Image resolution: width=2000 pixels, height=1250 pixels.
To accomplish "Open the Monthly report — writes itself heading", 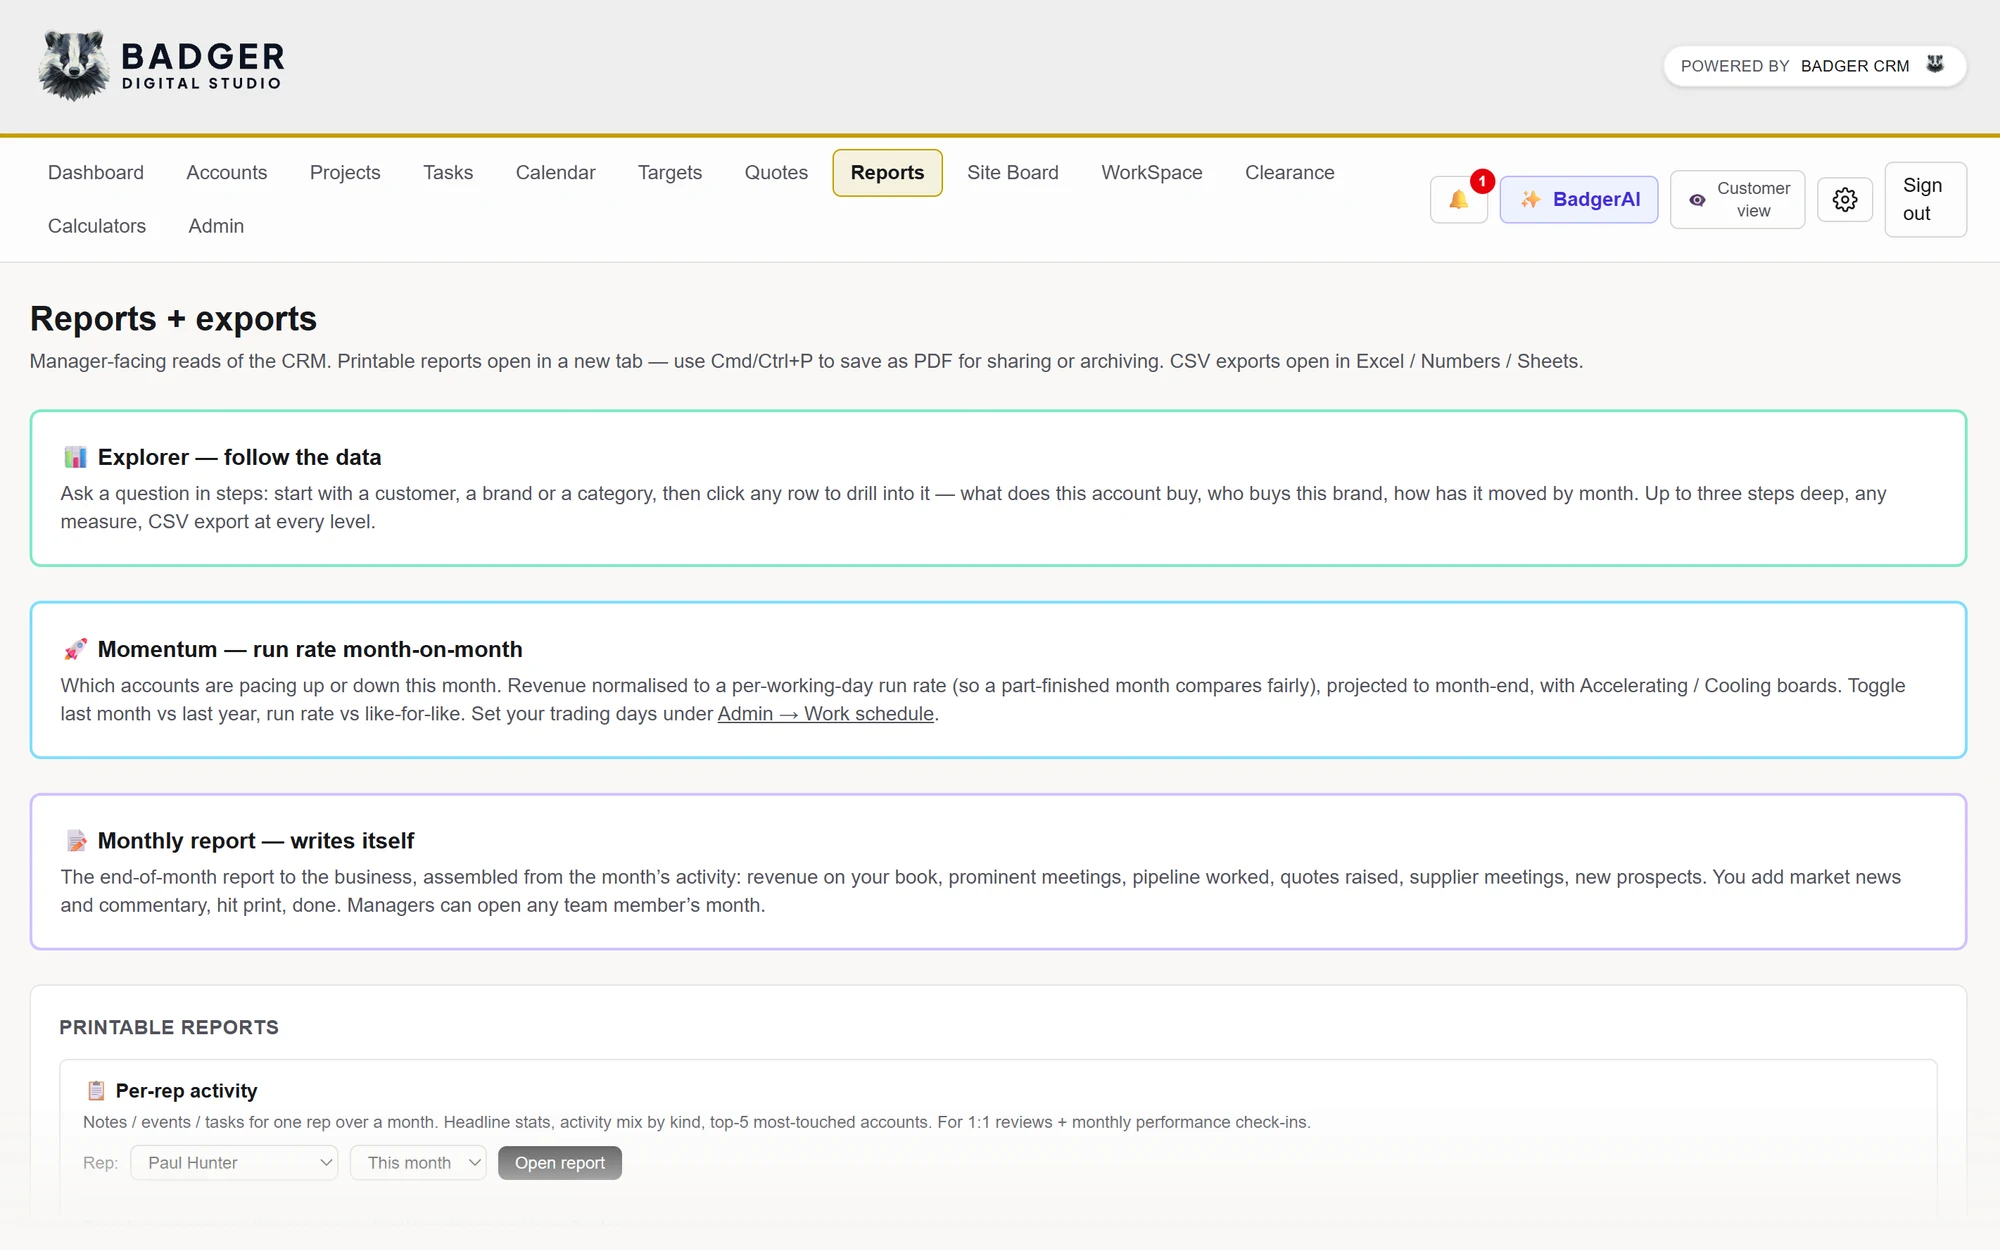I will [x=256, y=841].
